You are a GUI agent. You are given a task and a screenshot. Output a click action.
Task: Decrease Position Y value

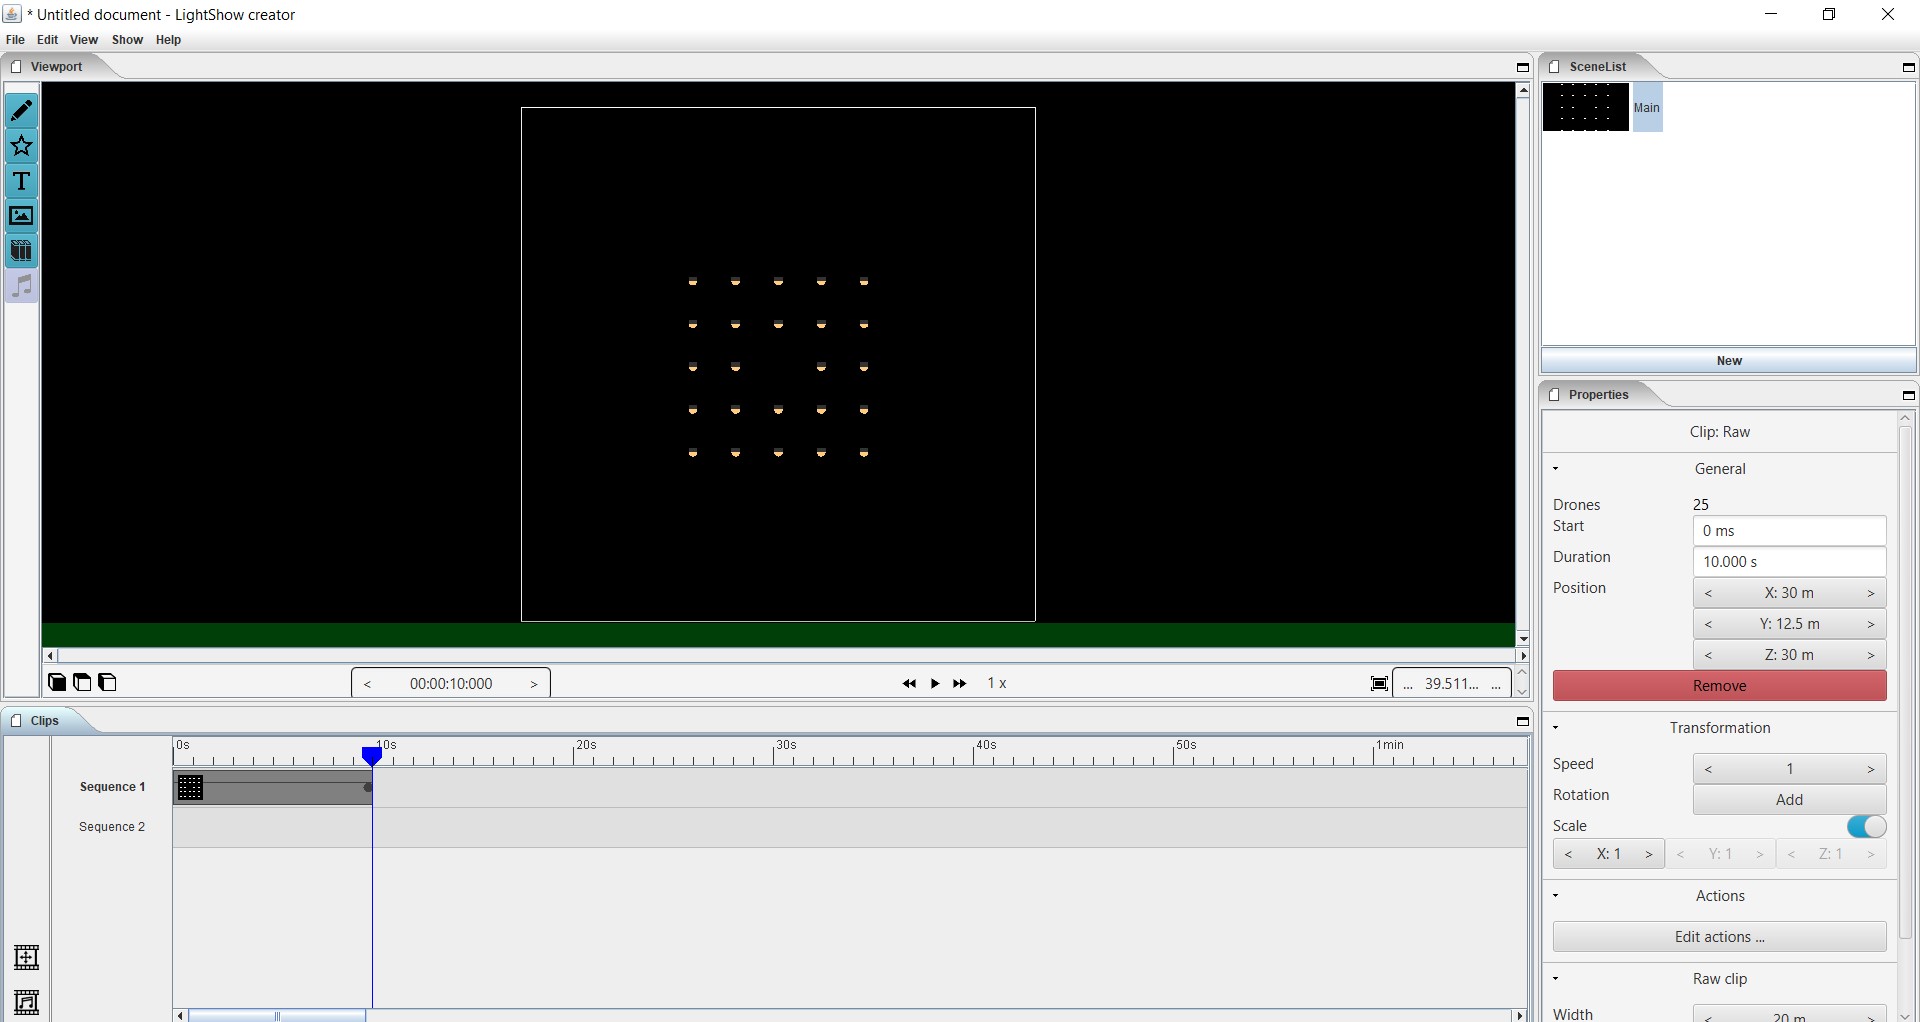1709,624
